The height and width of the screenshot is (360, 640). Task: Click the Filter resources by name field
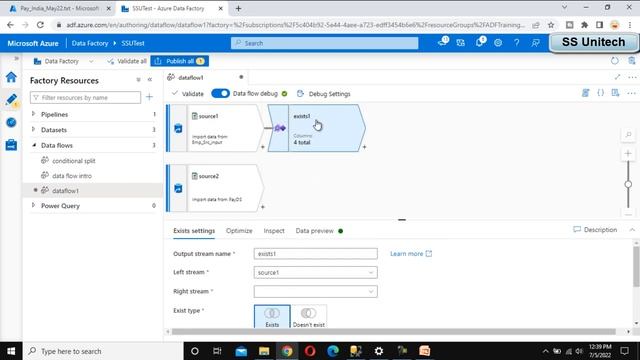85,97
